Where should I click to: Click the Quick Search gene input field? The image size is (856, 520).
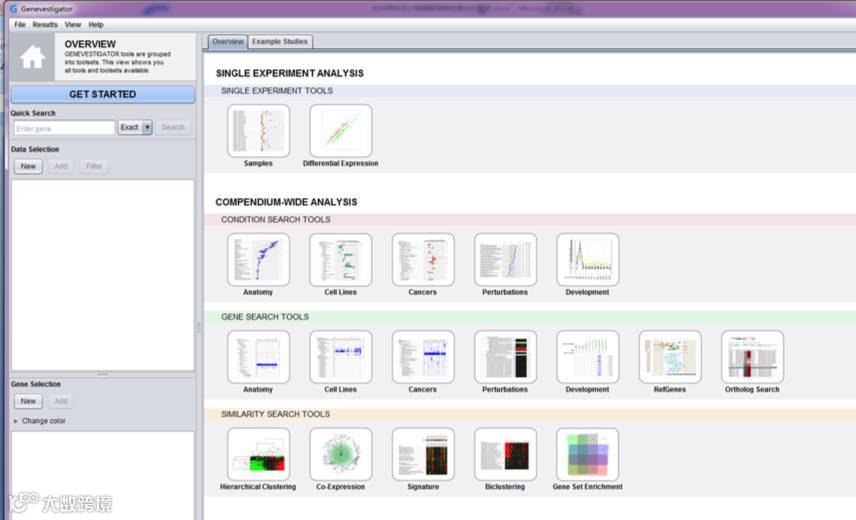(64, 128)
